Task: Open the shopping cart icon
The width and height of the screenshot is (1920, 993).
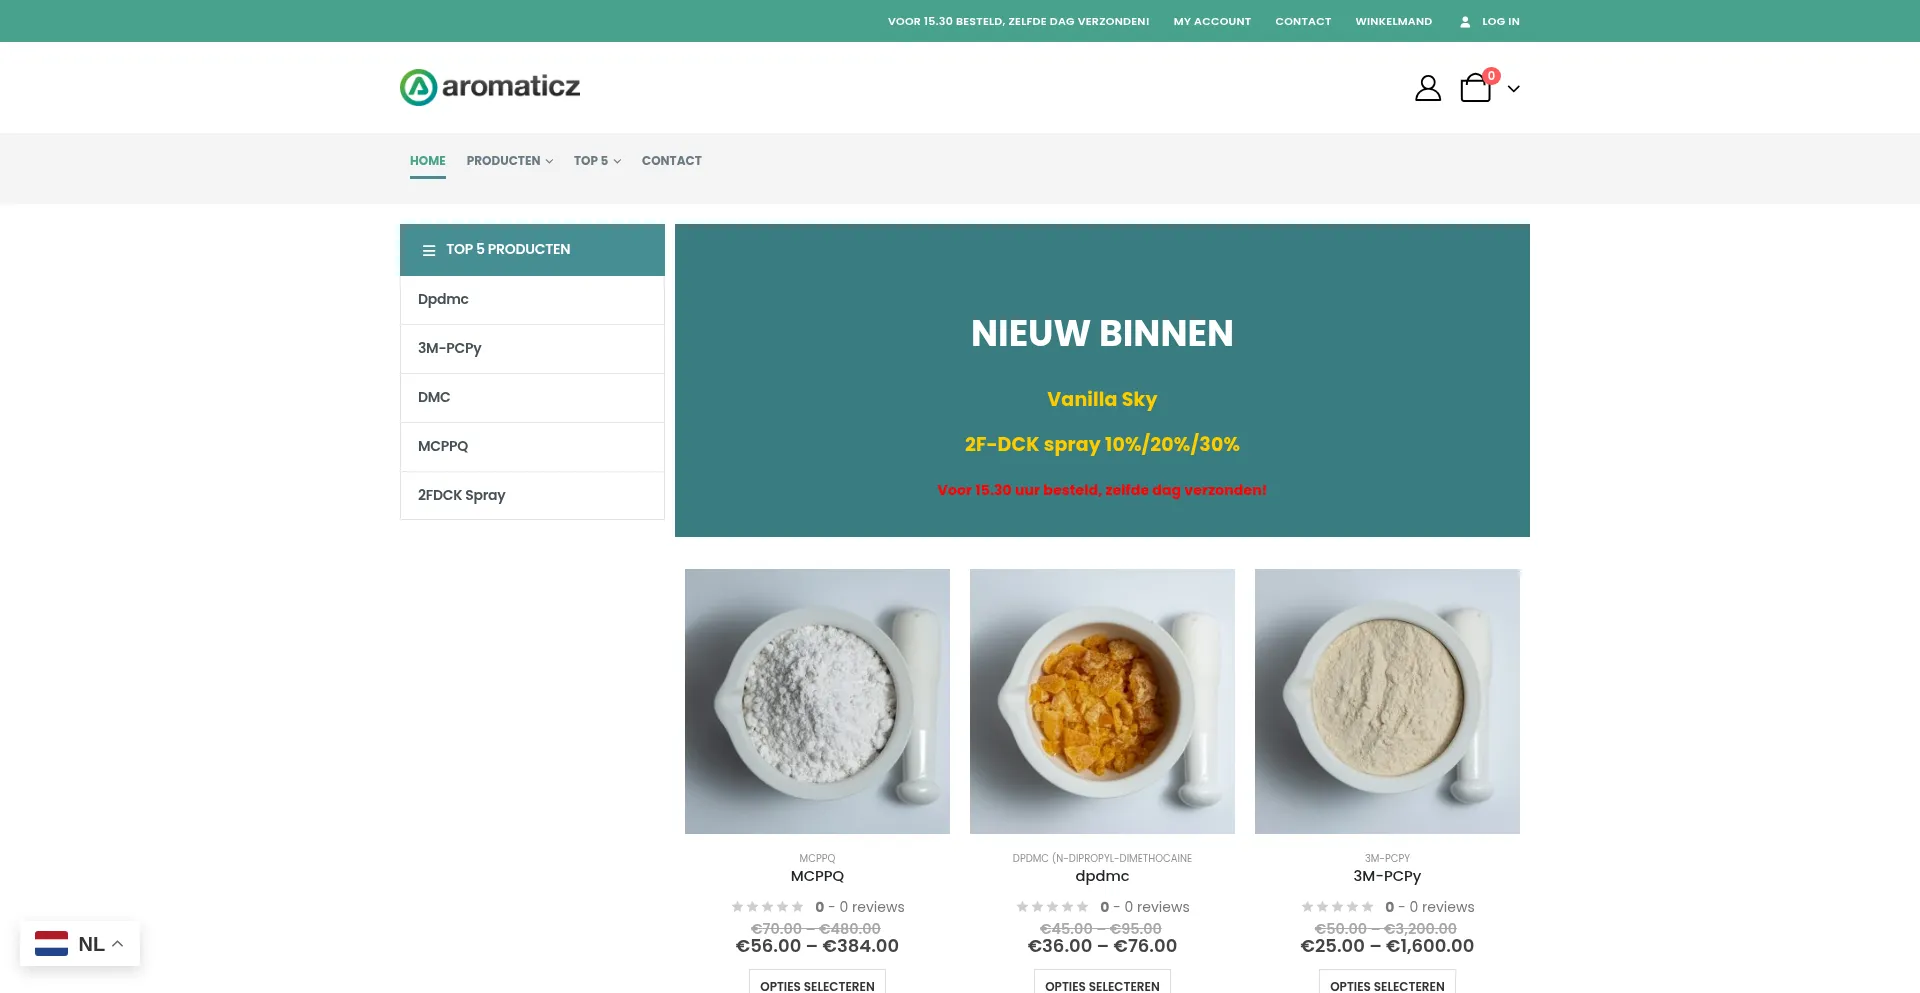Action: pyautogui.click(x=1476, y=88)
